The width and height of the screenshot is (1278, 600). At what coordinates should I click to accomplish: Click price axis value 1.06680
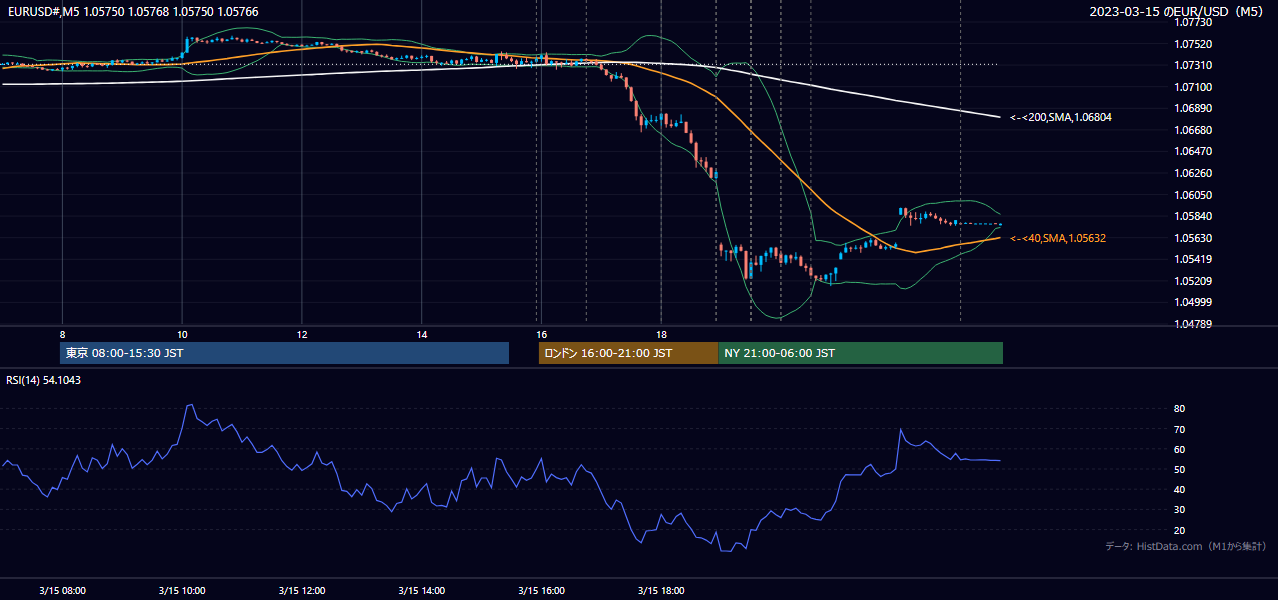click(1193, 130)
